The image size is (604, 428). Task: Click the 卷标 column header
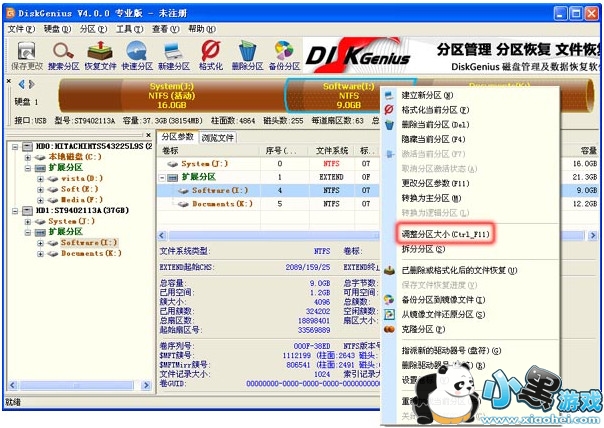click(x=209, y=151)
